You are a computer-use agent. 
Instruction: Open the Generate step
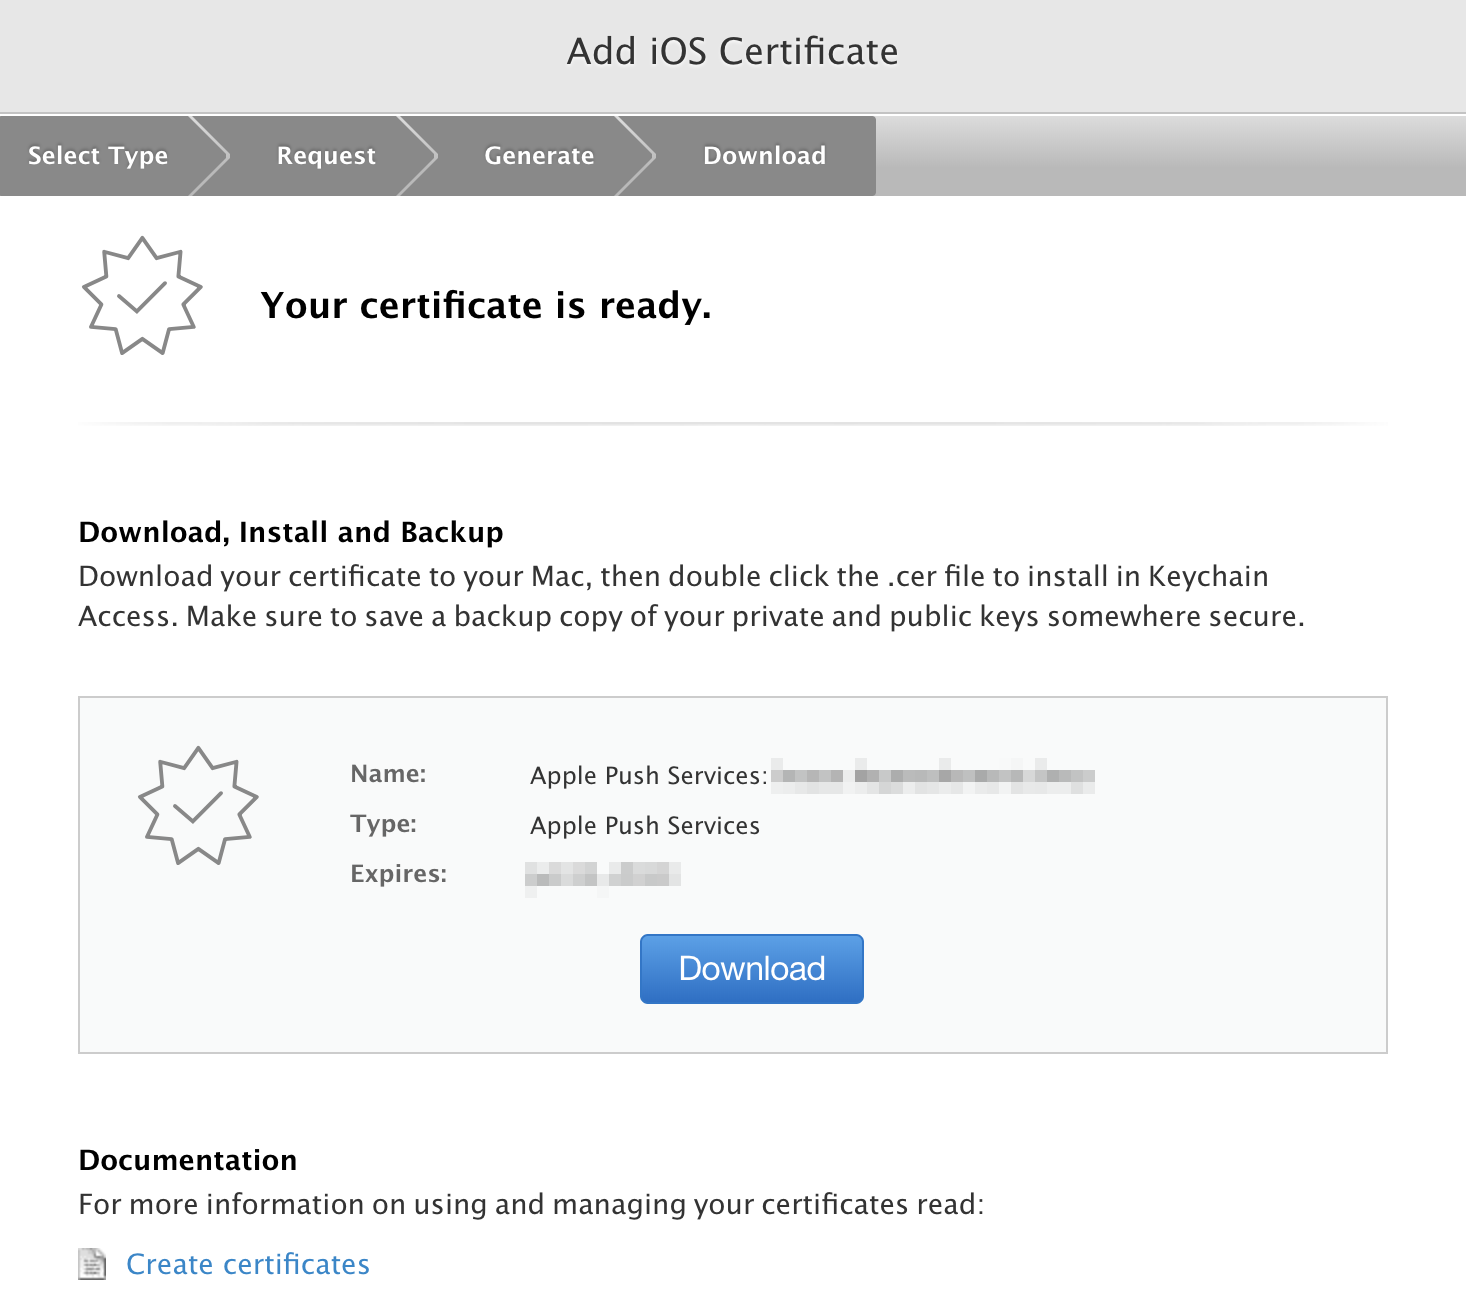[x=539, y=155]
